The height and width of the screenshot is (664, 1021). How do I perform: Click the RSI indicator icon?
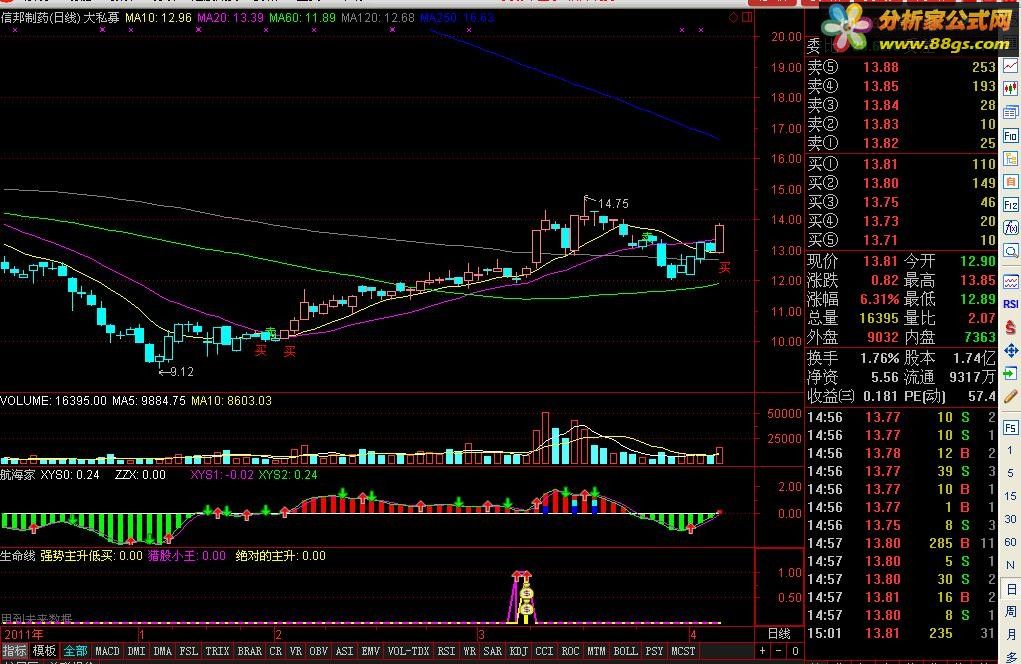click(x=1011, y=304)
